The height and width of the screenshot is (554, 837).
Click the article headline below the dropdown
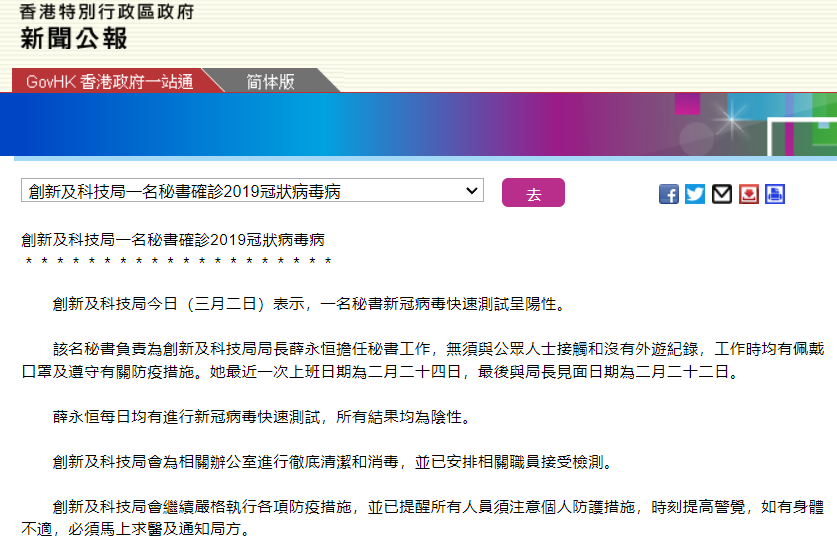(173, 241)
